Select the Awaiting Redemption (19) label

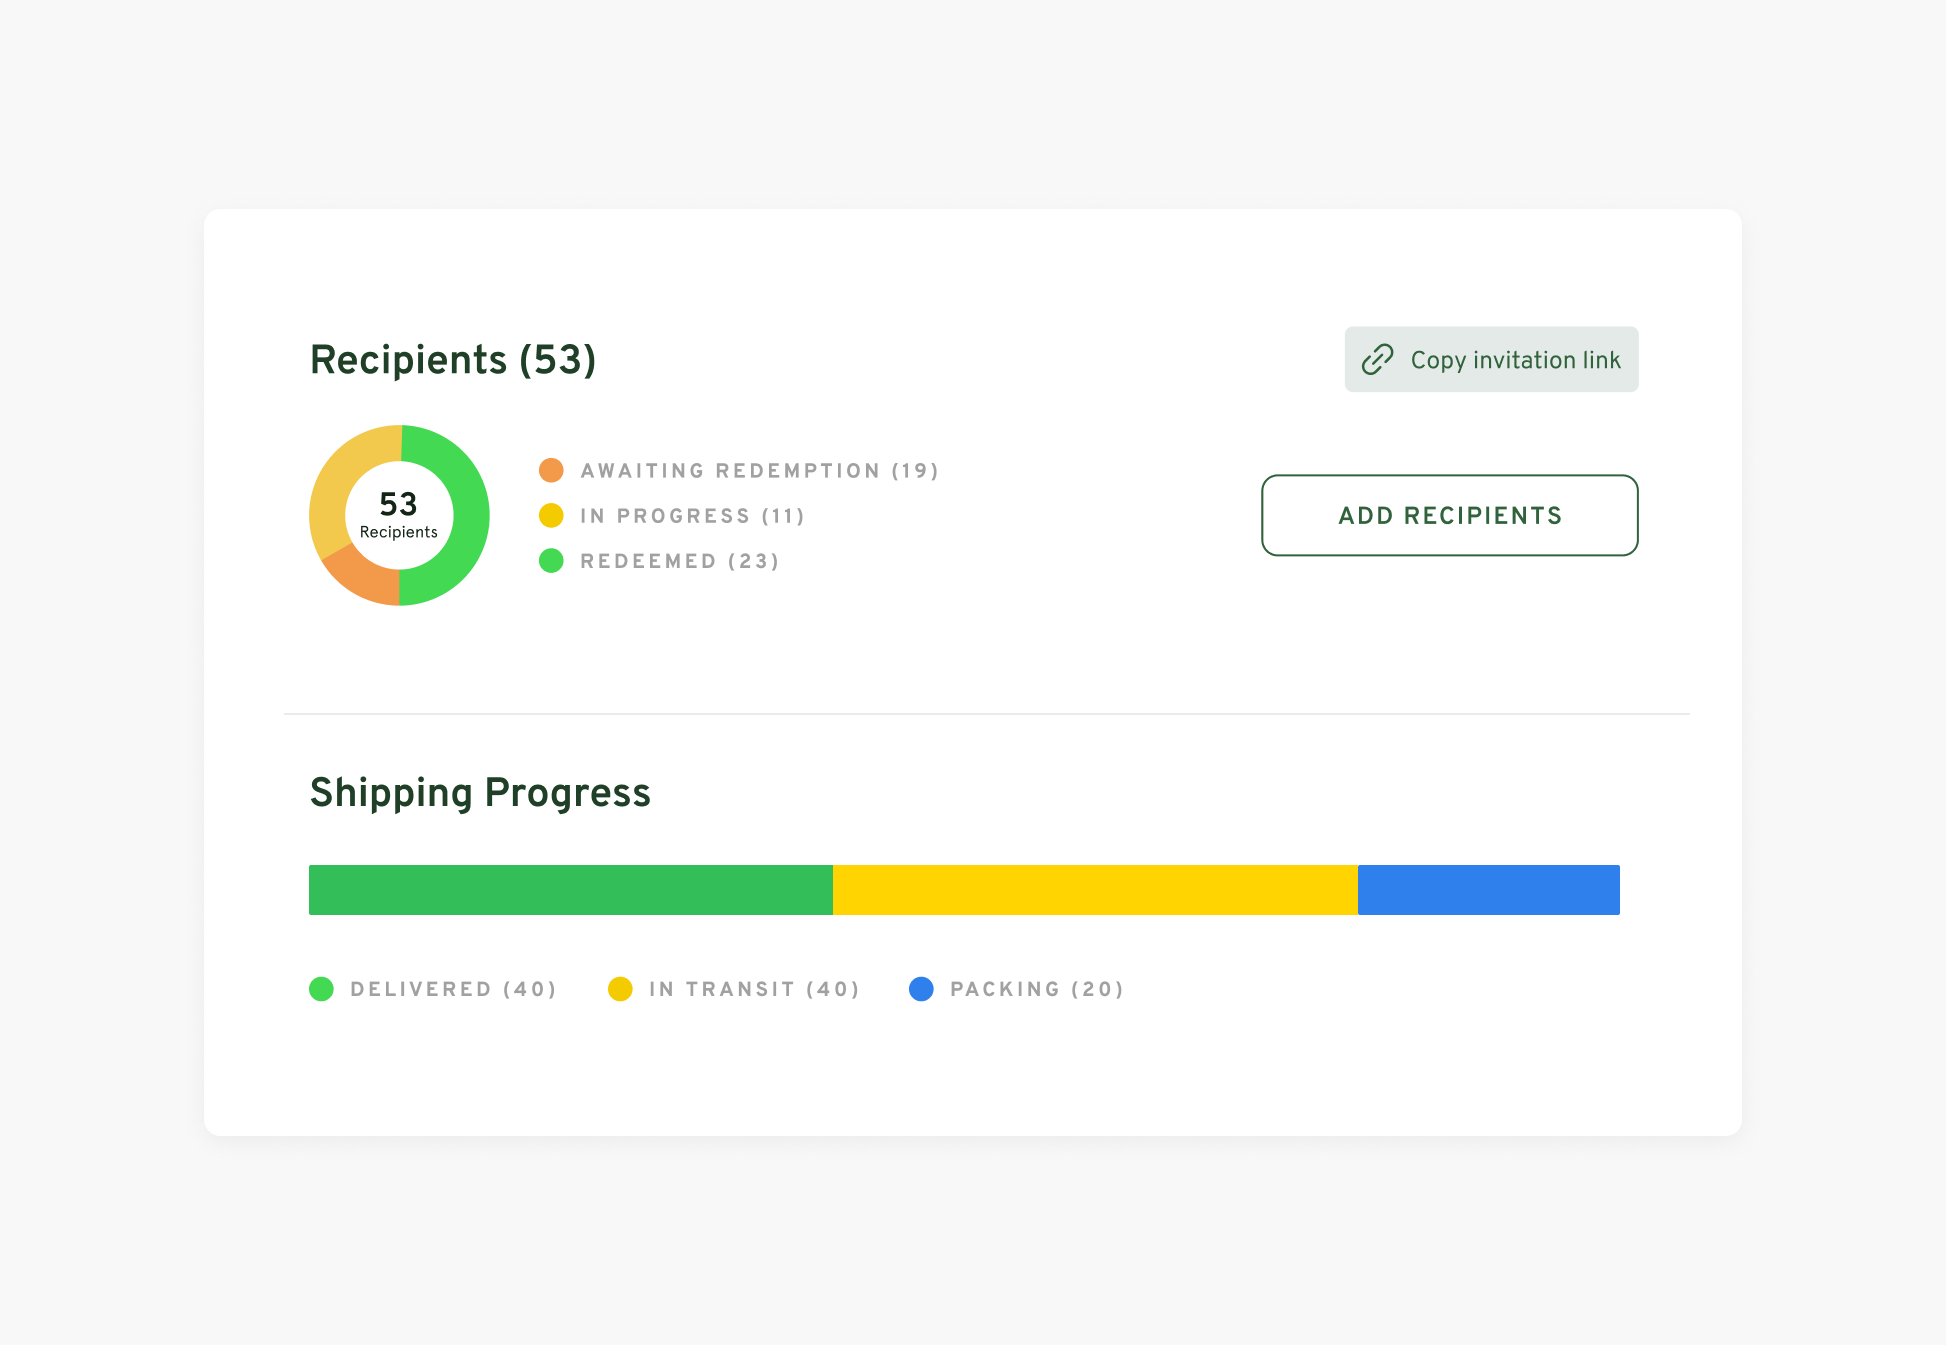coord(759,471)
